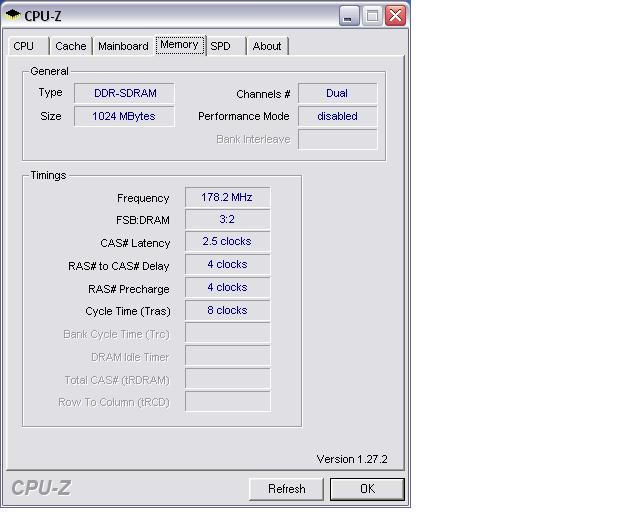This screenshot has width=640, height=512.
Task: Click the RAS# Precharge label
Action: click(129, 289)
